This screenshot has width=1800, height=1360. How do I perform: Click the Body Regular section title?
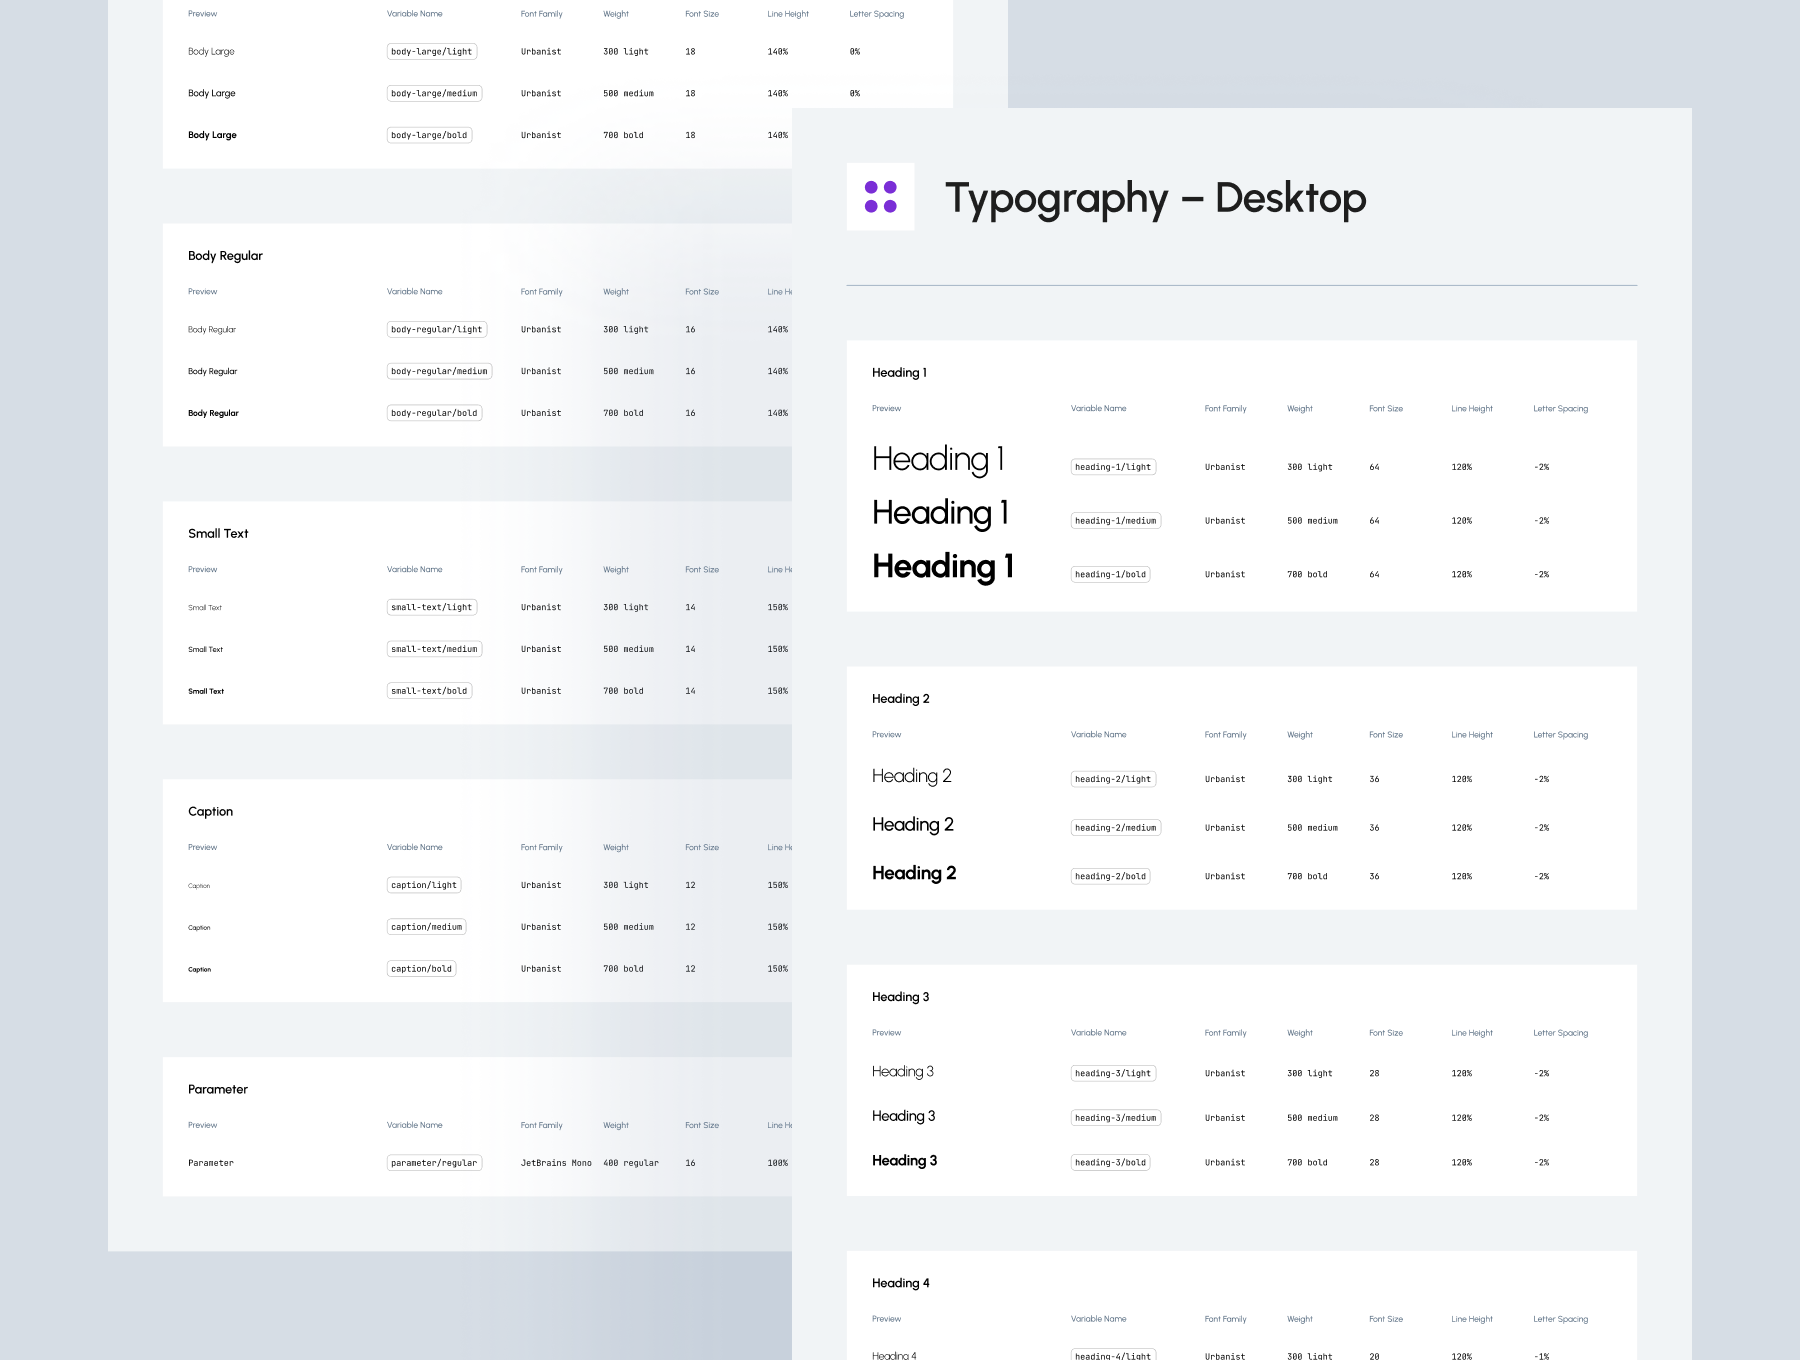tap(225, 256)
